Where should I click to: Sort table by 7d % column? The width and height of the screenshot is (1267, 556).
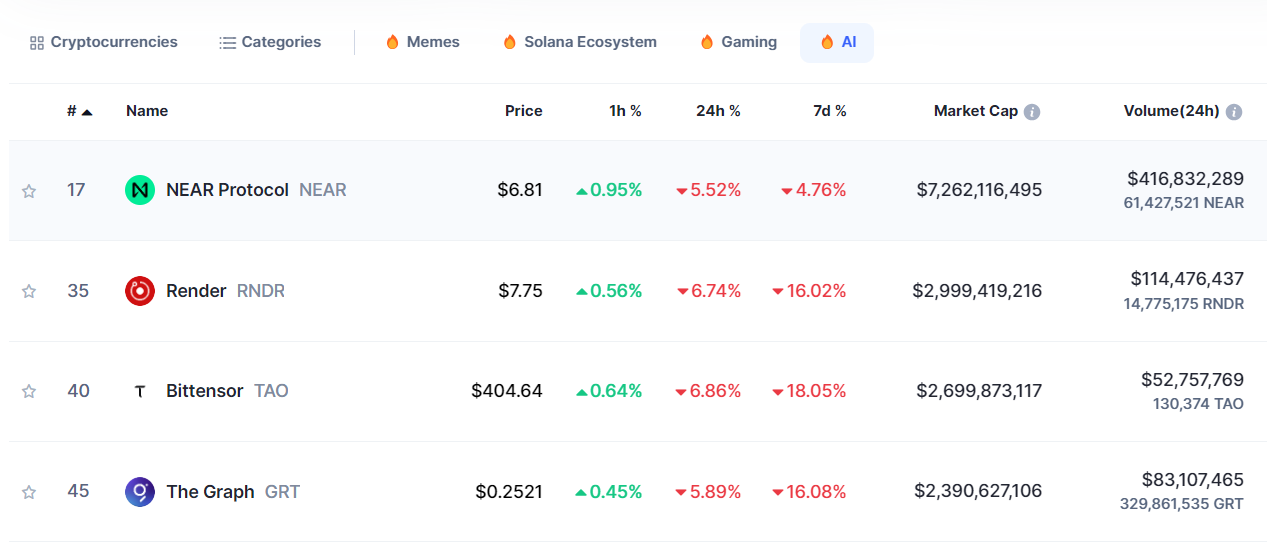coord(830,111)
